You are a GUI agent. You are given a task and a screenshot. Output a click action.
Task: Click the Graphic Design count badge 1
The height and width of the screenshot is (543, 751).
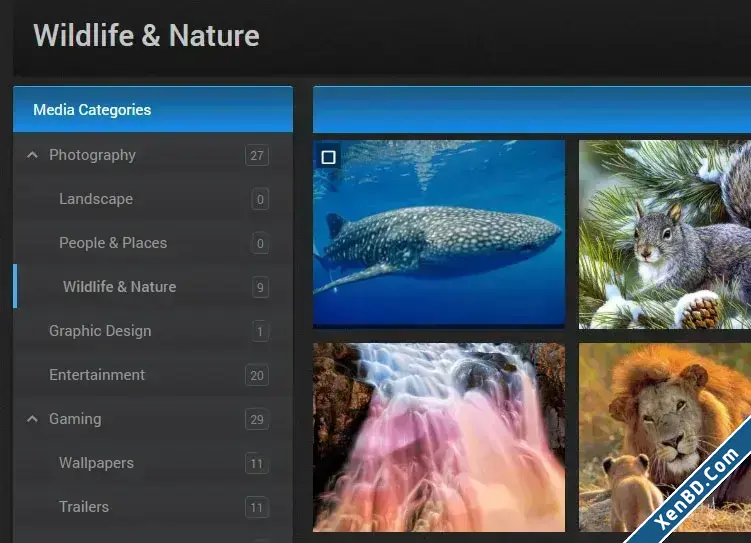pyautogui.click(x=260, y=331)
